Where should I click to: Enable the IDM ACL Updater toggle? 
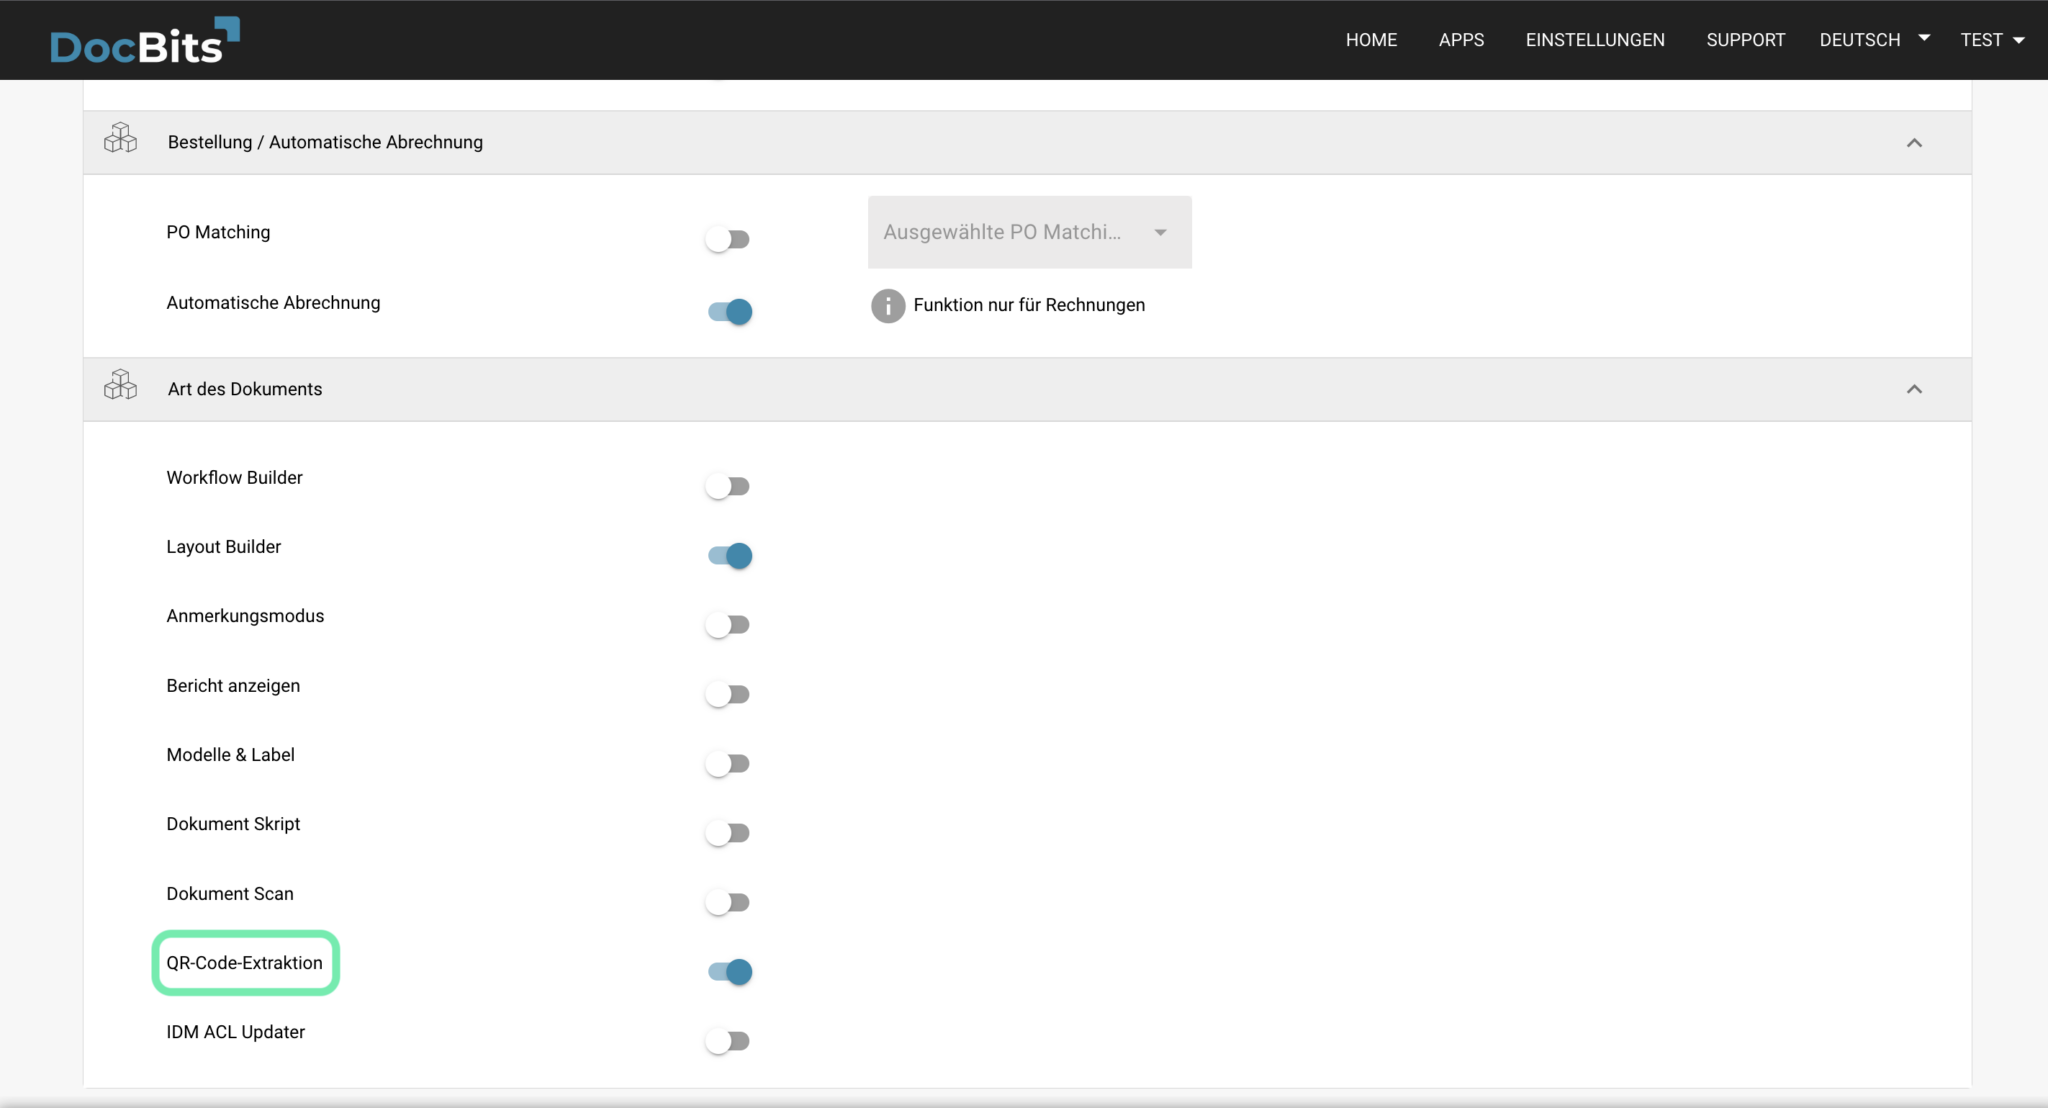tap(728, 1041)
